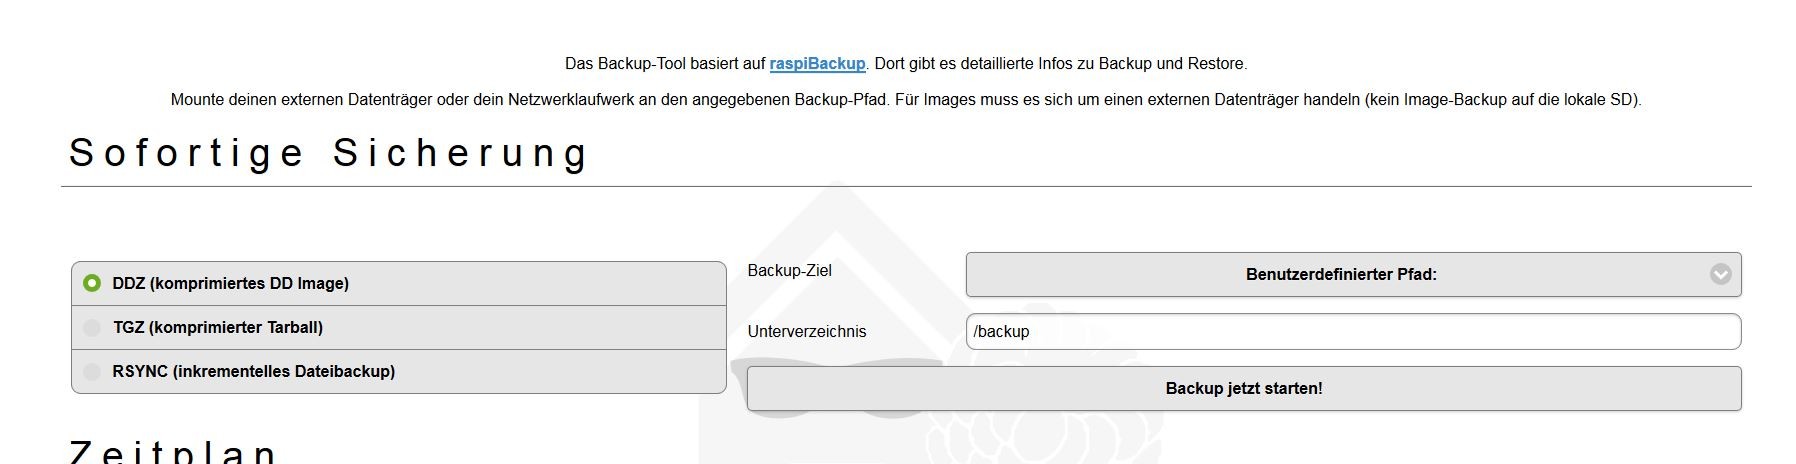
Task: Open the raspiBackup link
Action: (x=817, y=64)
